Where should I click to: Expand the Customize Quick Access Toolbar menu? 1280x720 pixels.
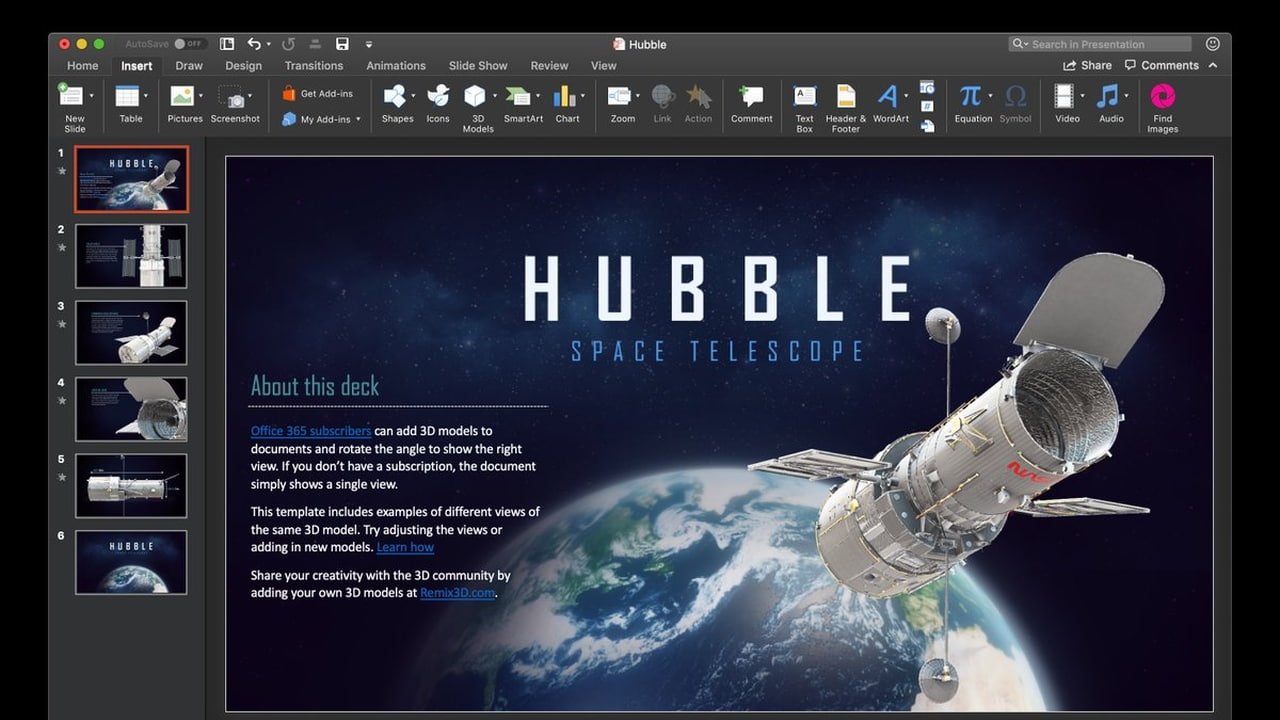point(369,44)
